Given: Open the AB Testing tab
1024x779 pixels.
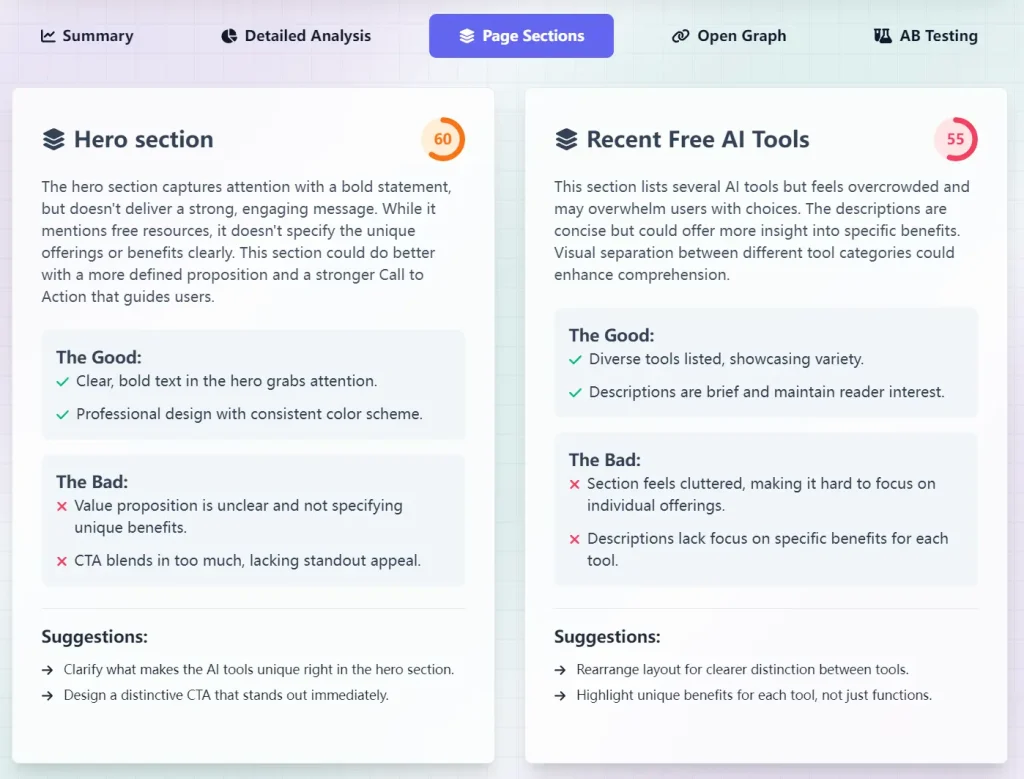Looking at the screenshot, I should [x=924, y=35].
